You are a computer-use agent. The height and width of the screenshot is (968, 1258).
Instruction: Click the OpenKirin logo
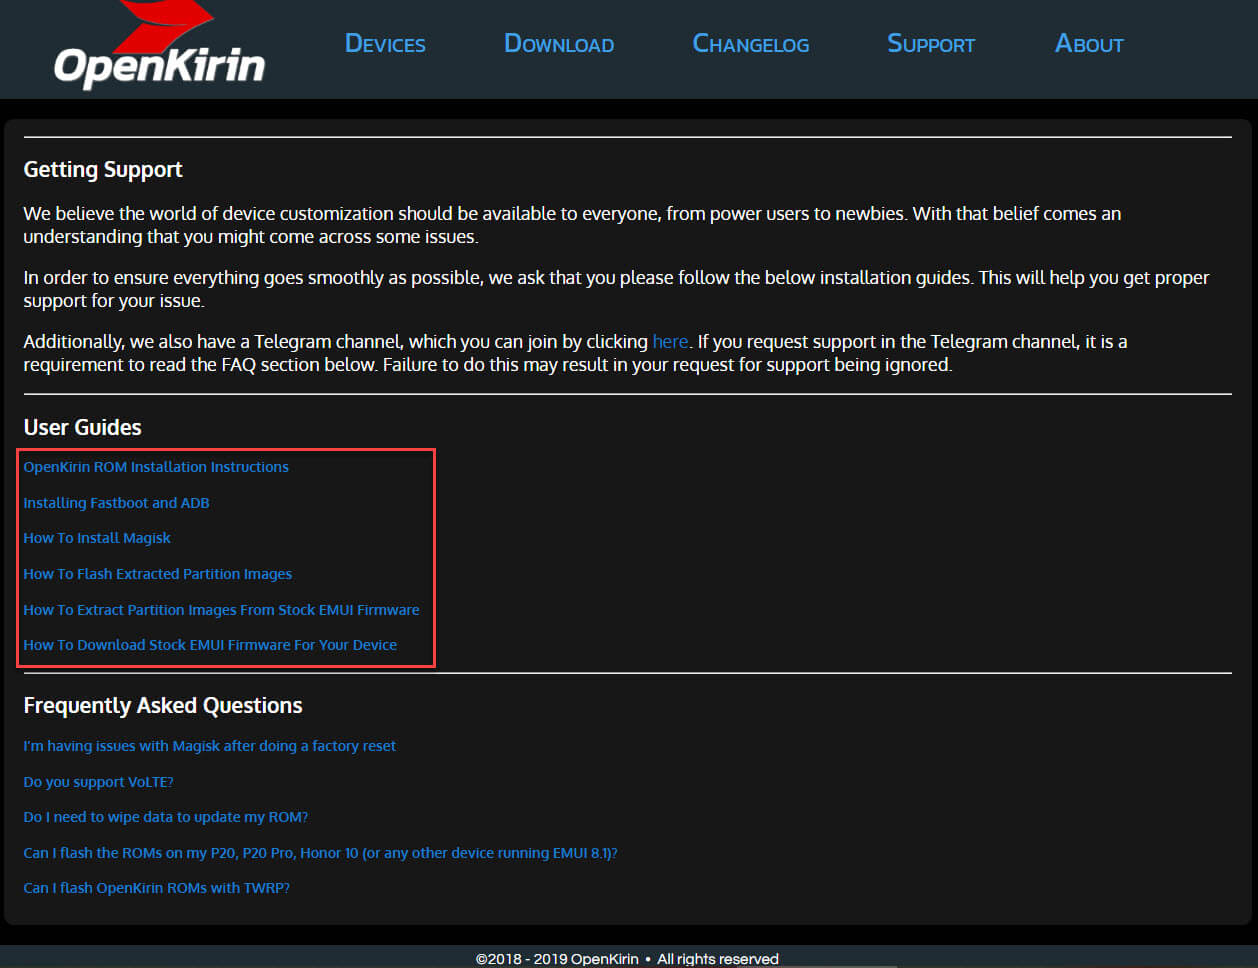tap(159, 46)
